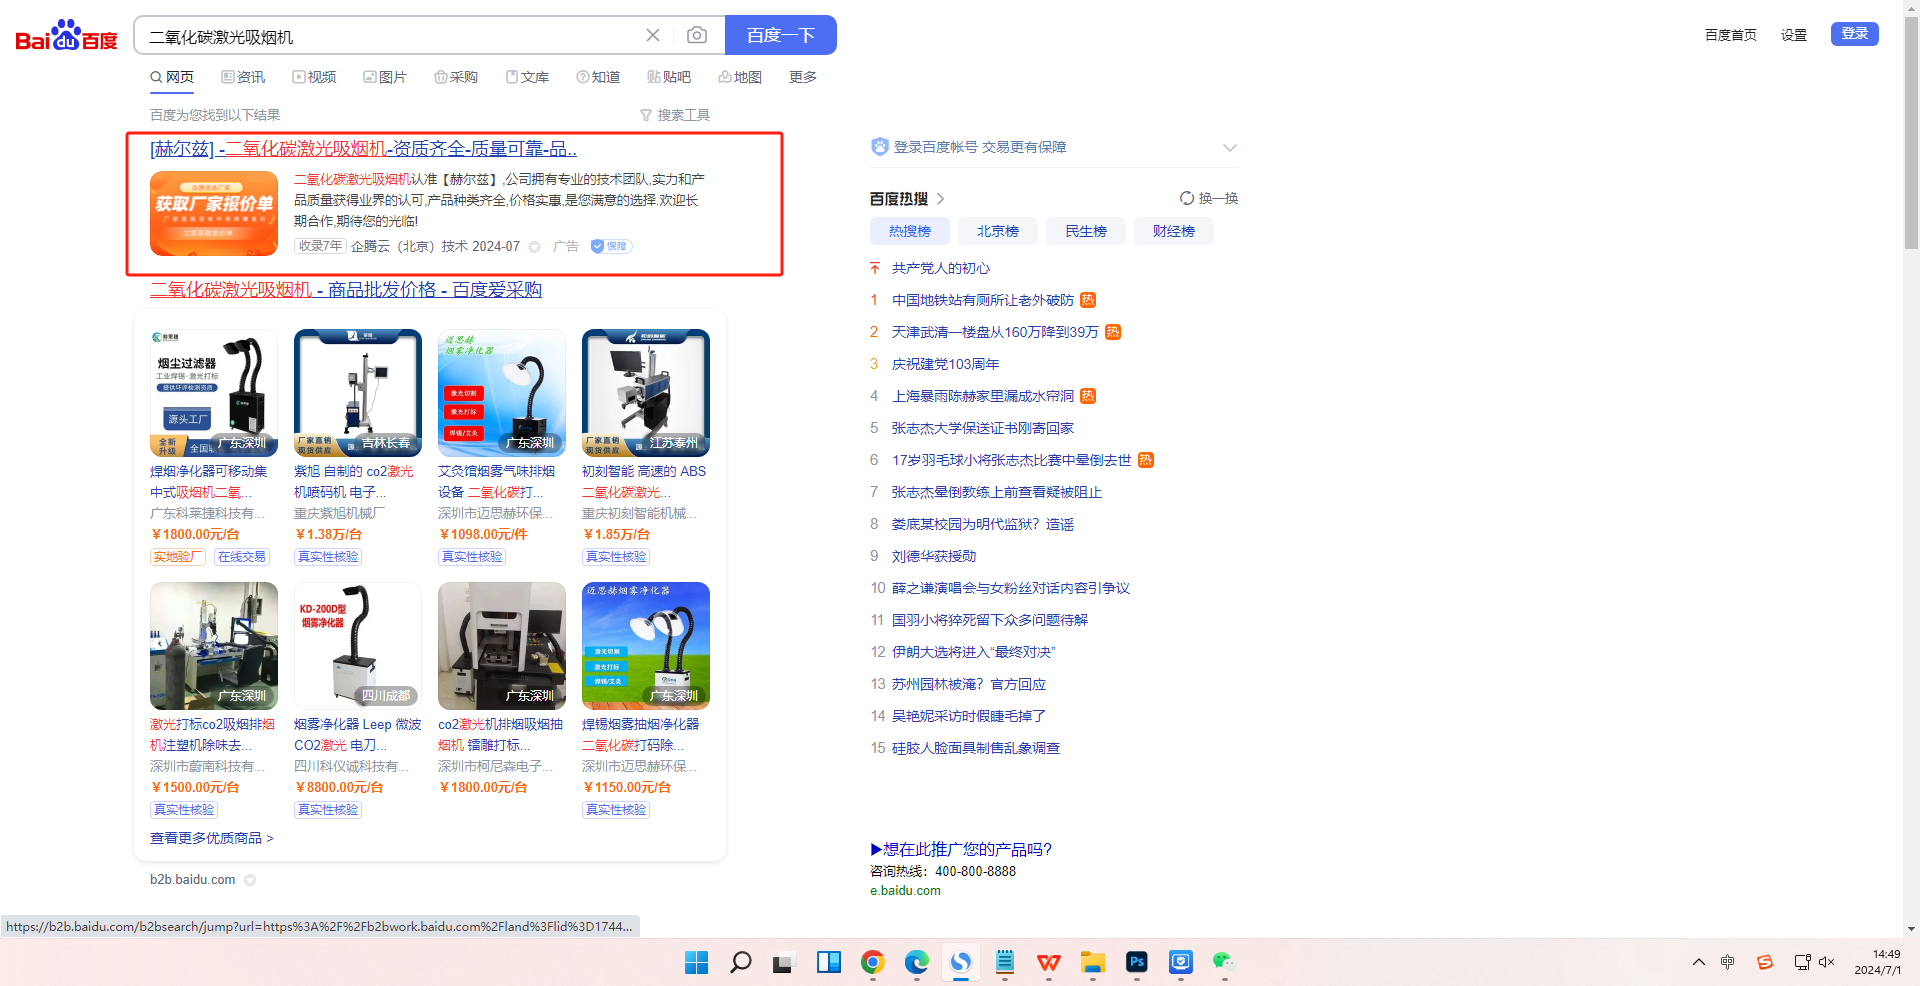
Task: Click the 百度一下 search button
Action: click(780, 36)
